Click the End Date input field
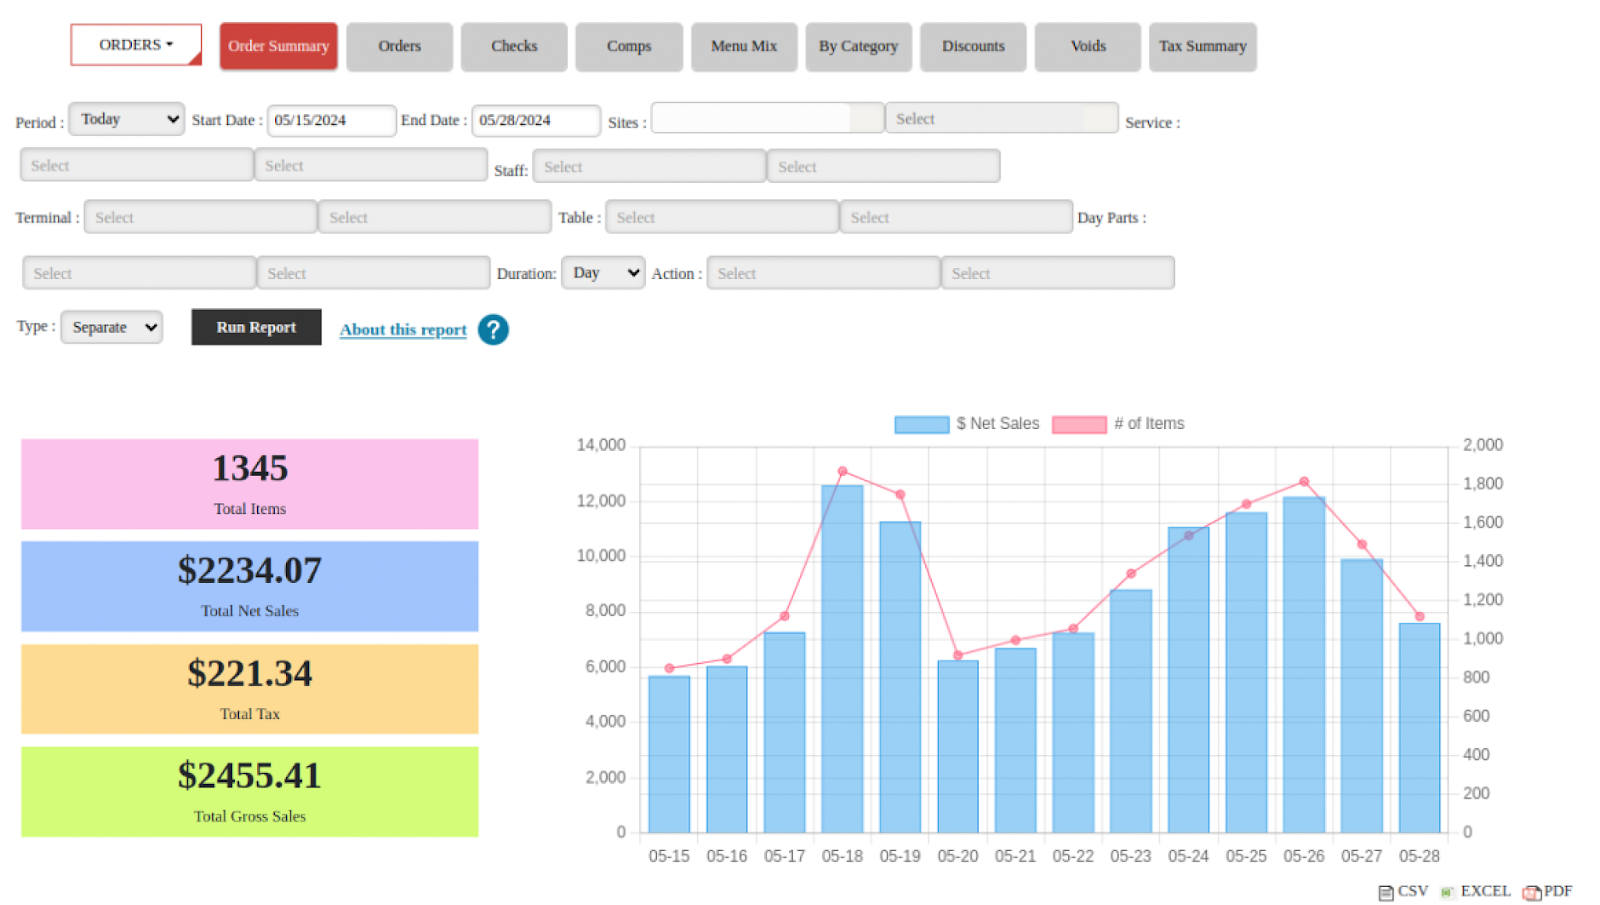The image size is (1600, 905). [536, 120]
